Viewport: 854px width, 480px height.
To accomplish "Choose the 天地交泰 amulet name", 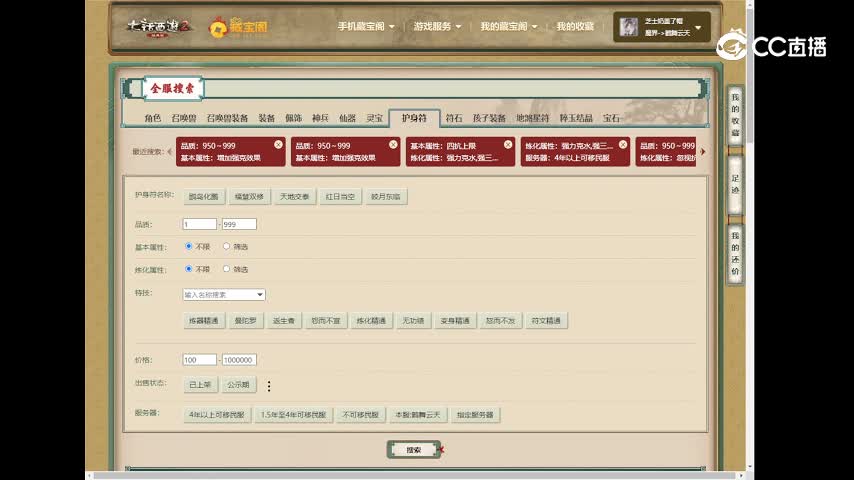I will click(x=295, y=197).
